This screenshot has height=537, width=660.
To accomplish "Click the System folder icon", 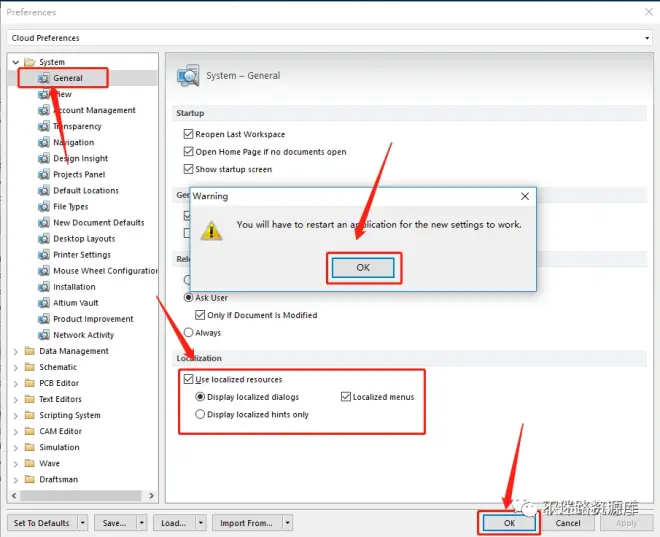I will pos(29,62).
